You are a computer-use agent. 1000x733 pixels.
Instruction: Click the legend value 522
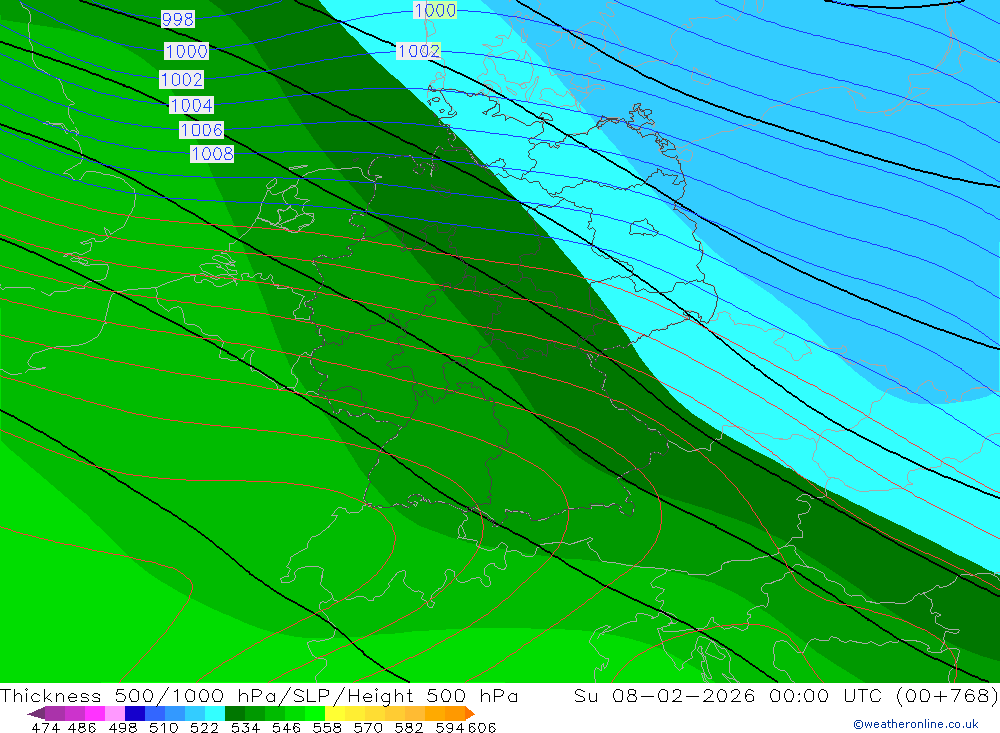[x=204, y=727]
